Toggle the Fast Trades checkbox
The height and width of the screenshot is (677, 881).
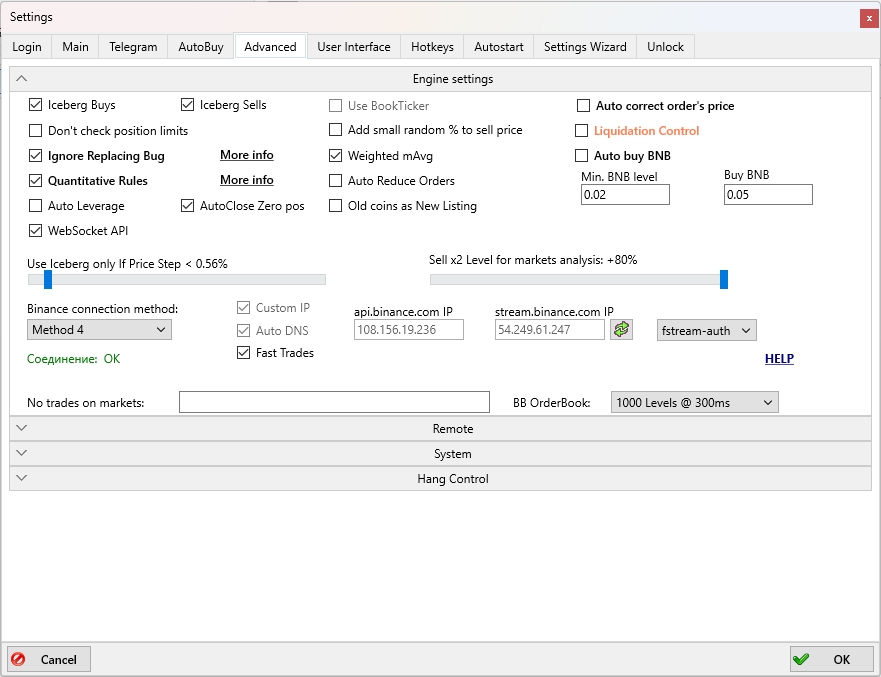point(243,352)
